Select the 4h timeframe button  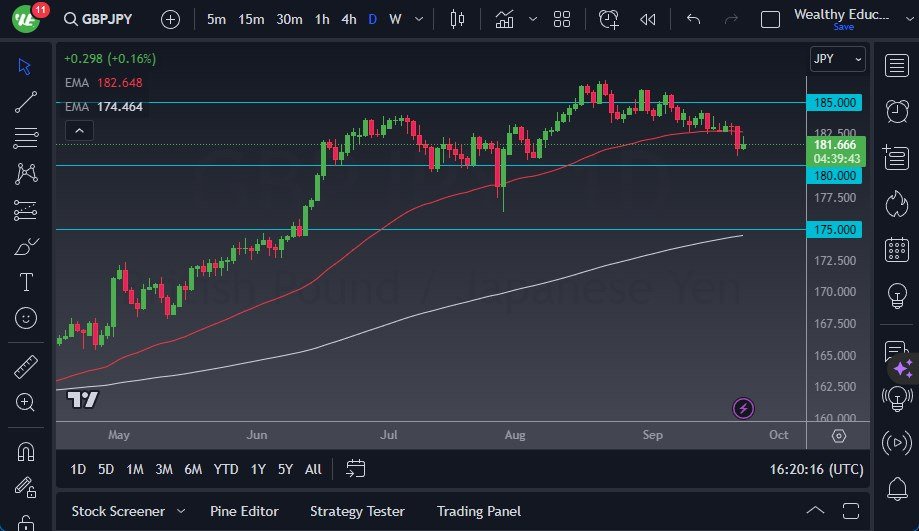tap(348, 19)
